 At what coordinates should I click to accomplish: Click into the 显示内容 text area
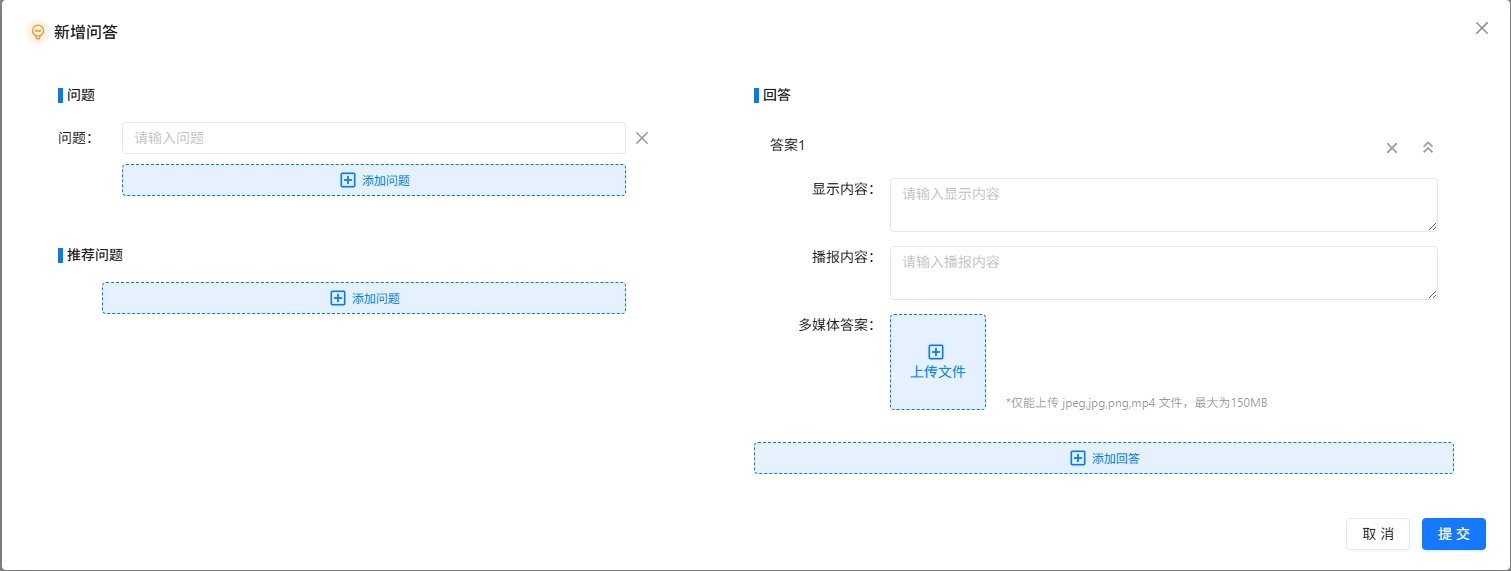[1163, 205]
